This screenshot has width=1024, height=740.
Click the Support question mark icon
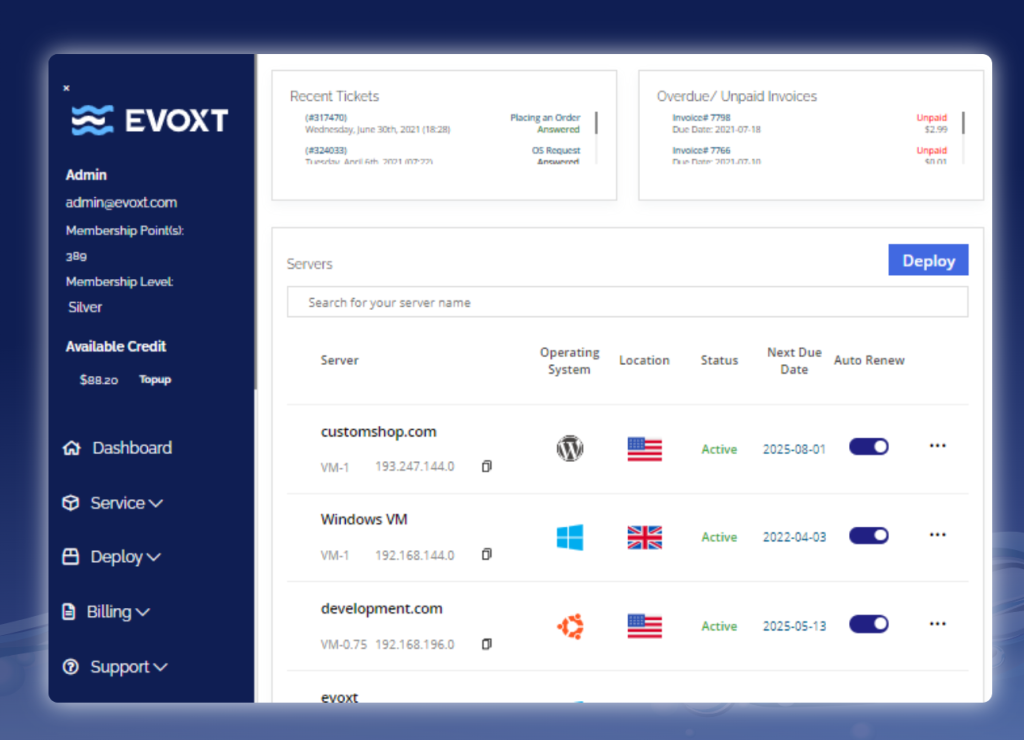click(x=71, y=666)
